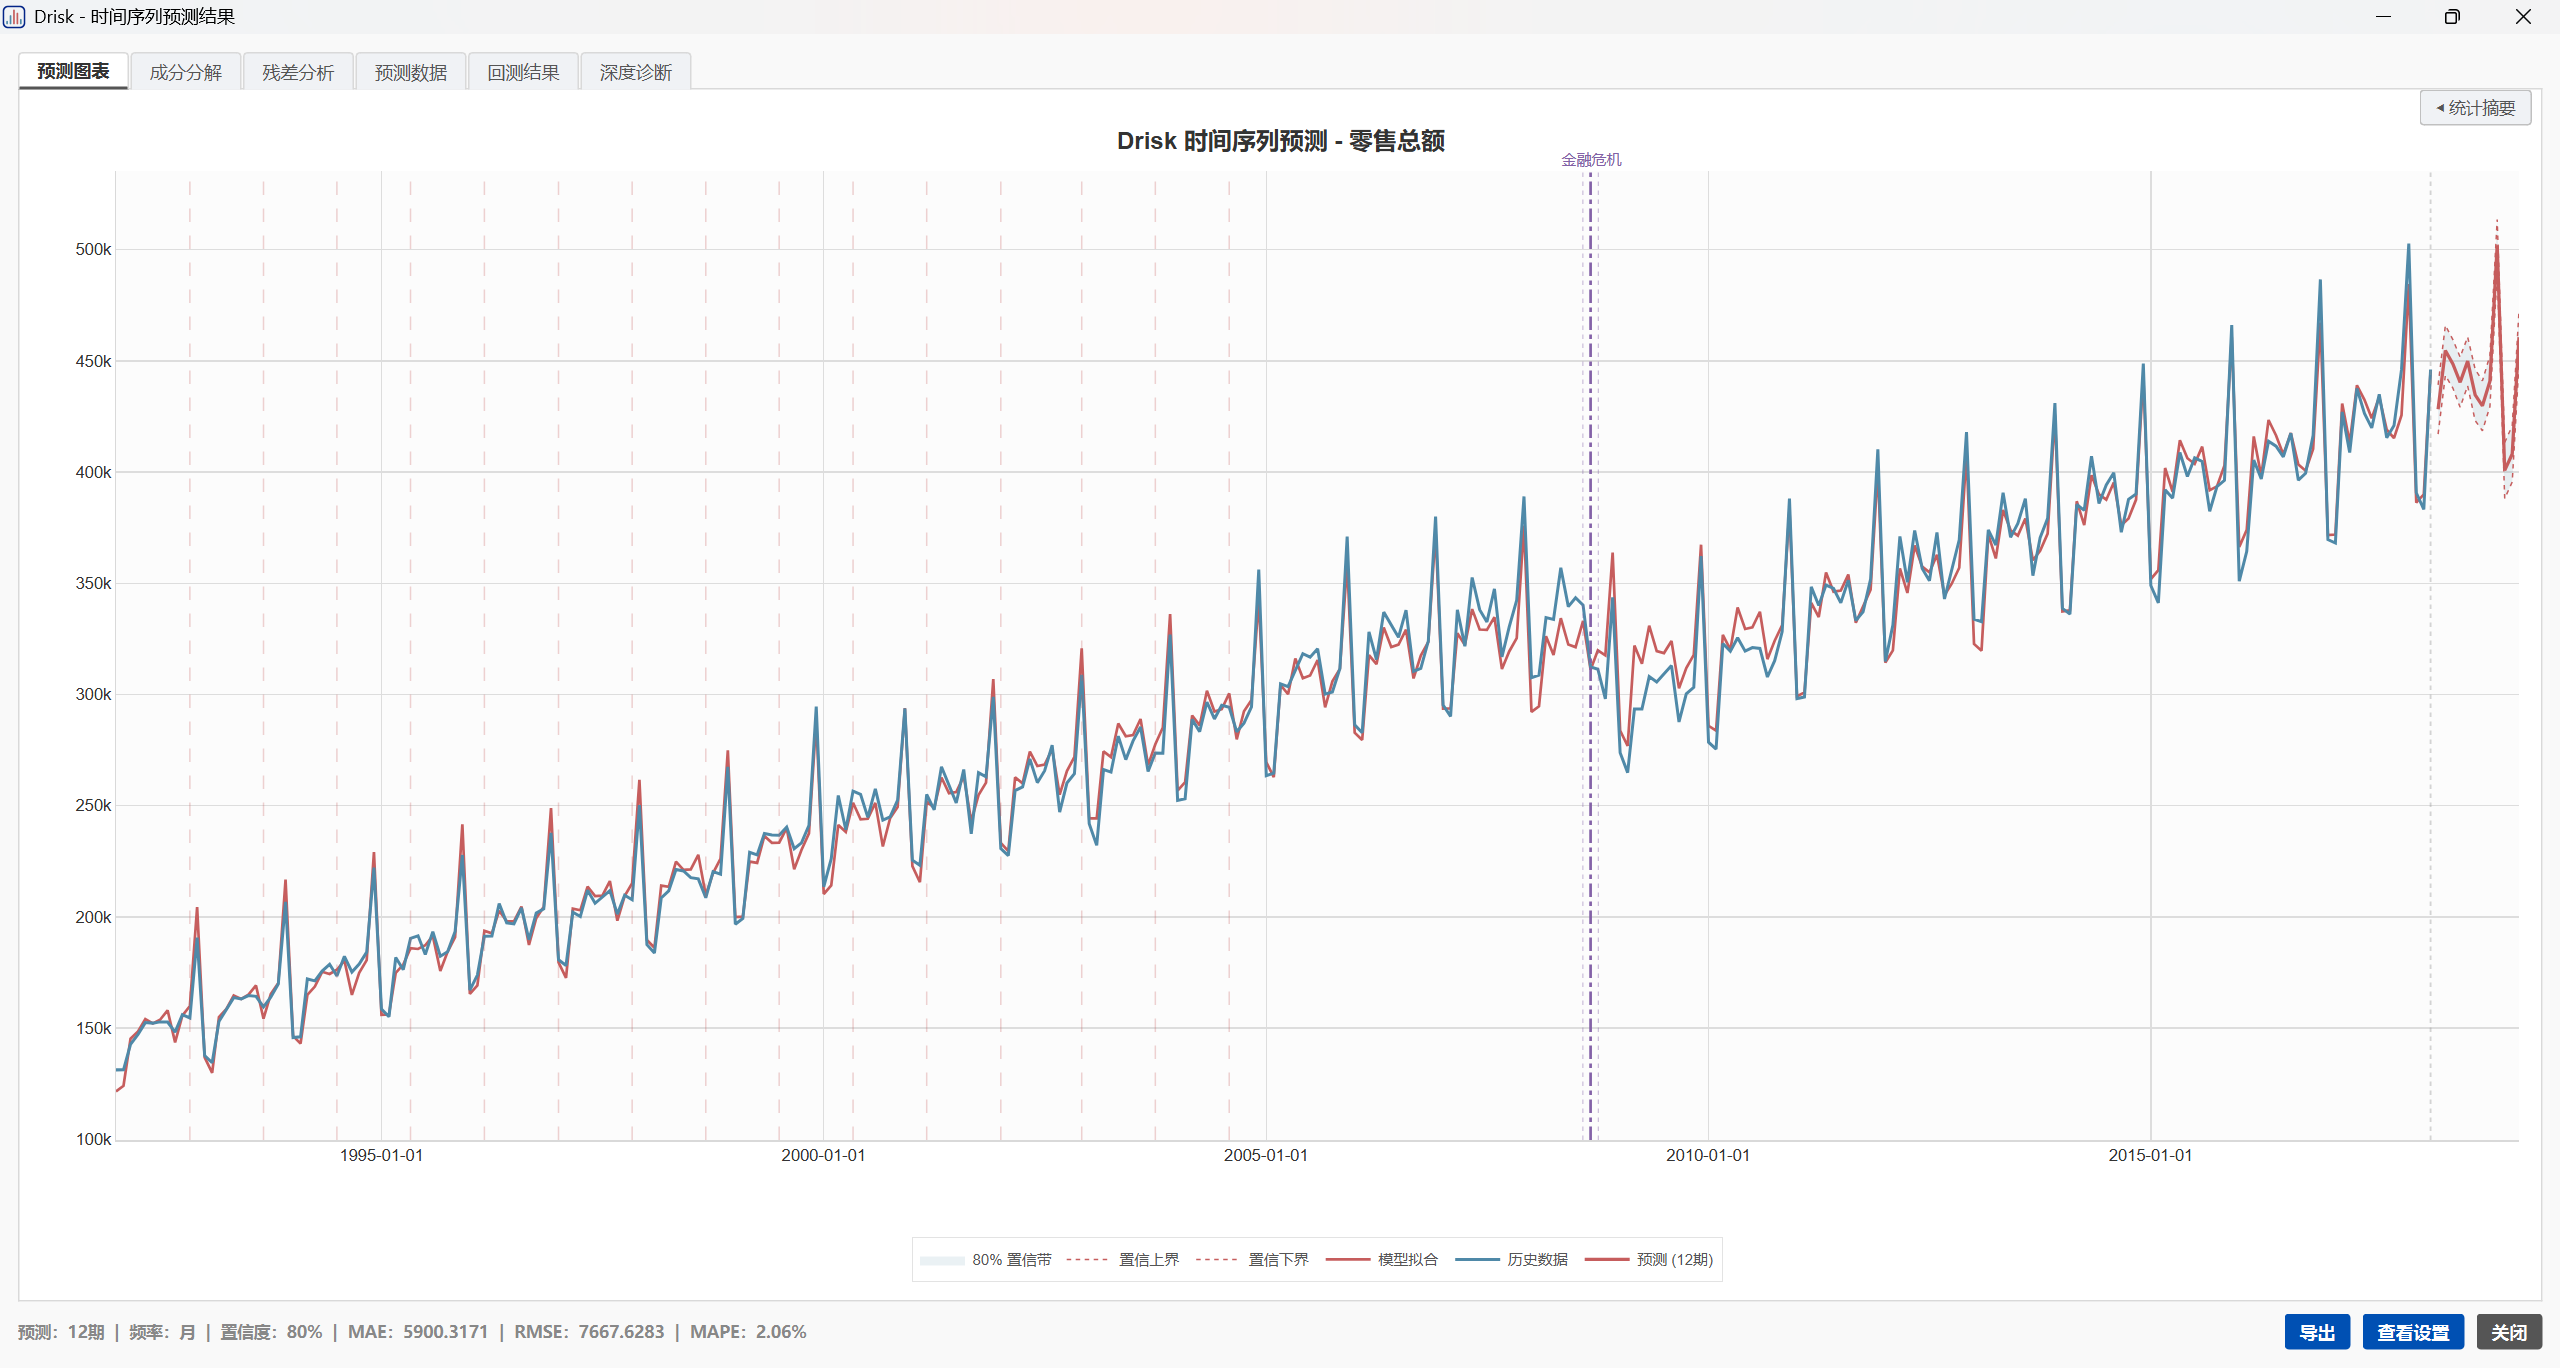Select the 预测数据 tab
This screenshot has height=1368, width=2560.
pyautogui.click(x=411, y=72)
